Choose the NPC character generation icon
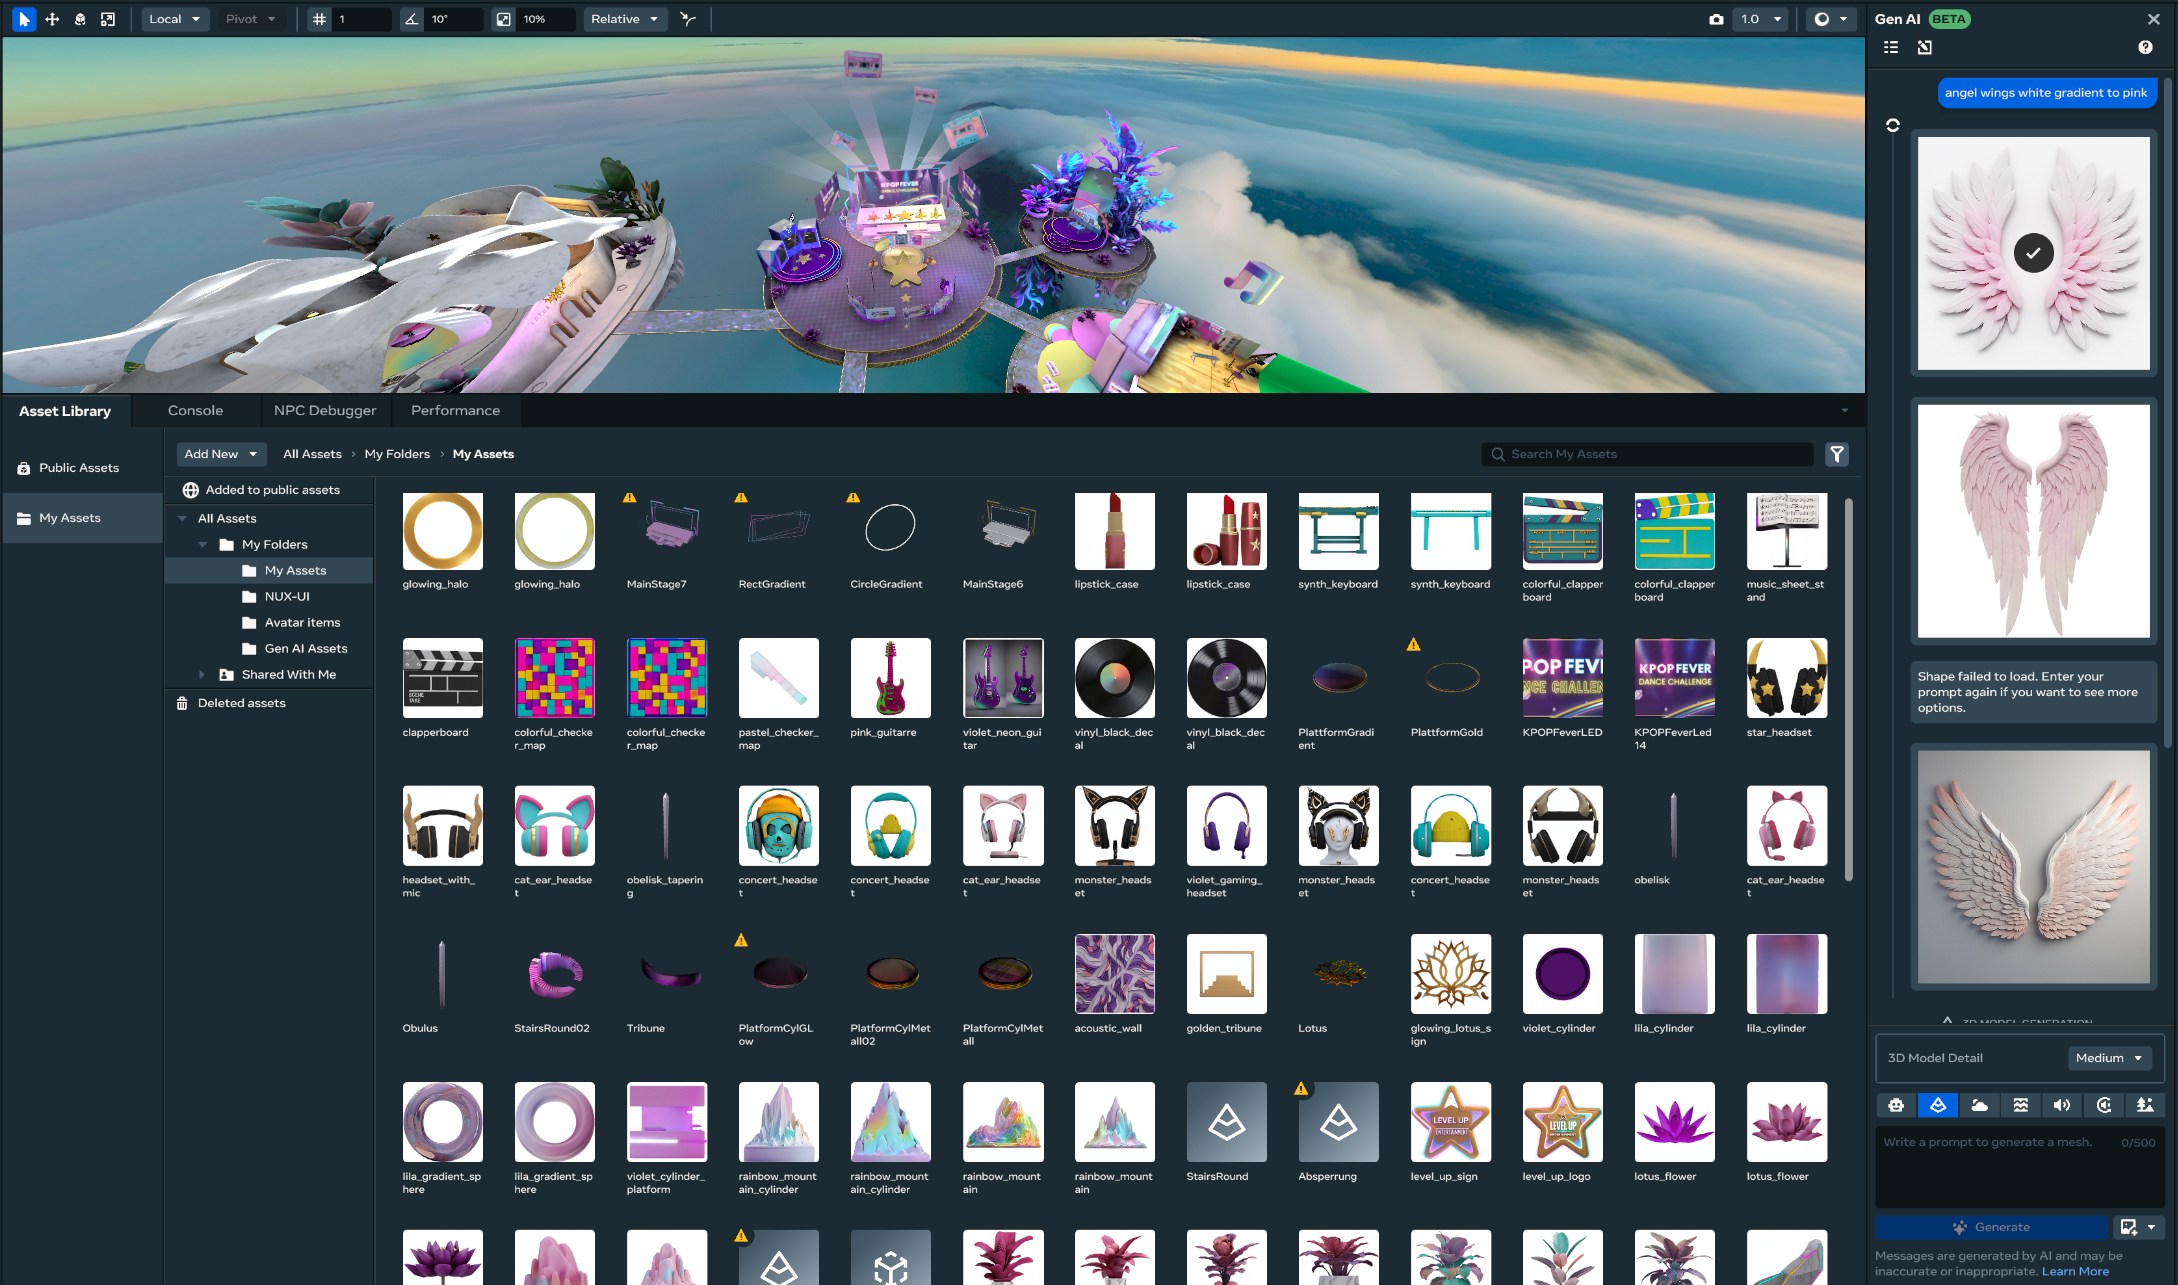2178x1285 pixels. (1896, 1105)
